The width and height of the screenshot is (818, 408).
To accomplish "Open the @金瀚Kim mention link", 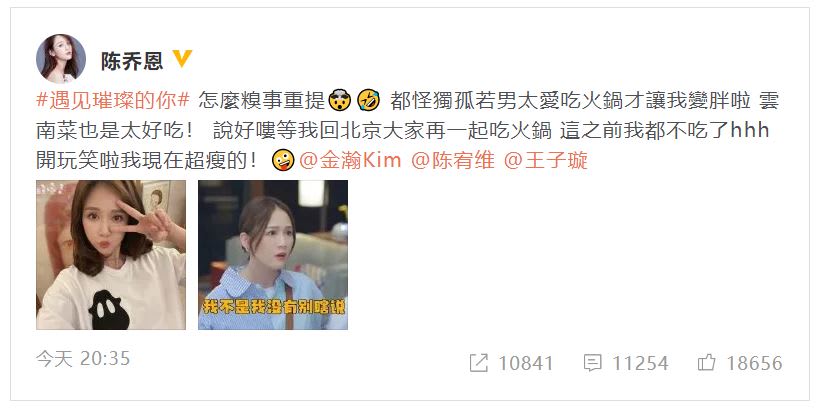I will pyautogui.click(x=350, y=160).
